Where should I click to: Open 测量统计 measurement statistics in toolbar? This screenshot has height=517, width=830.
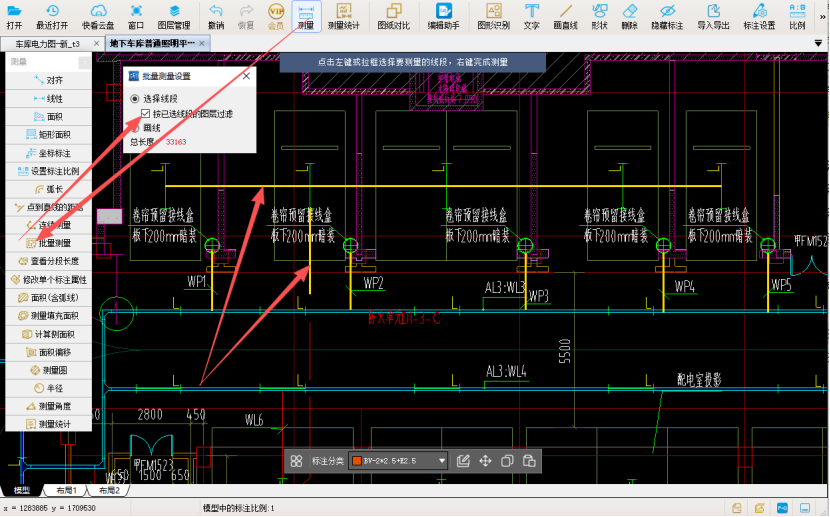pyautogui.click(x=344, y=15)
